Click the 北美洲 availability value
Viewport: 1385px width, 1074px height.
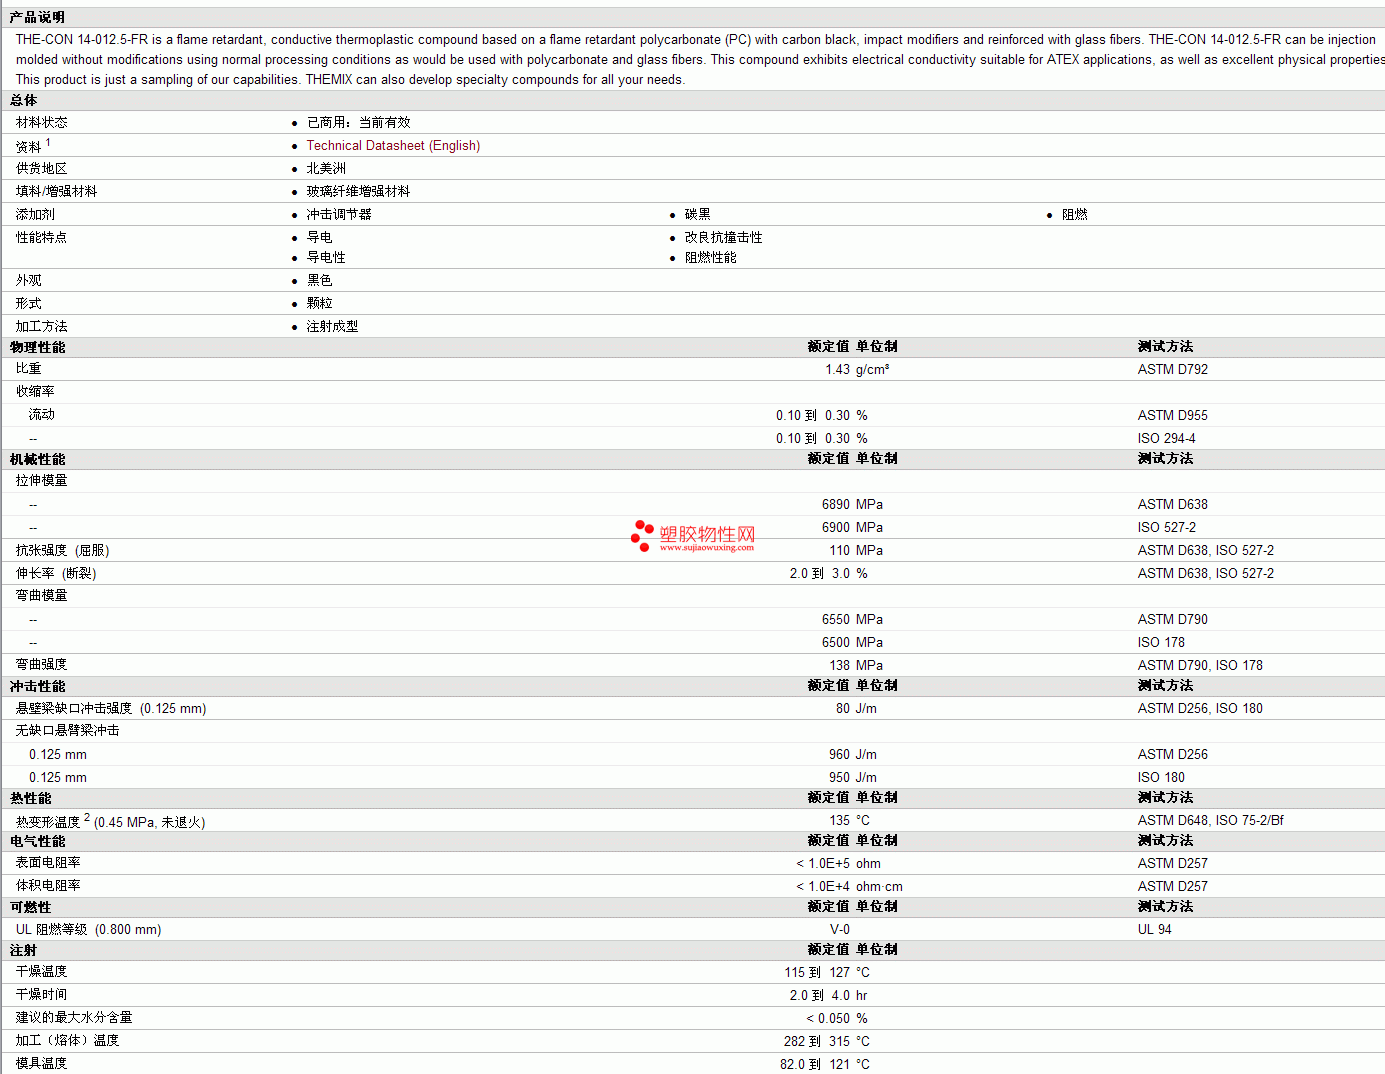tap(326, 169)
